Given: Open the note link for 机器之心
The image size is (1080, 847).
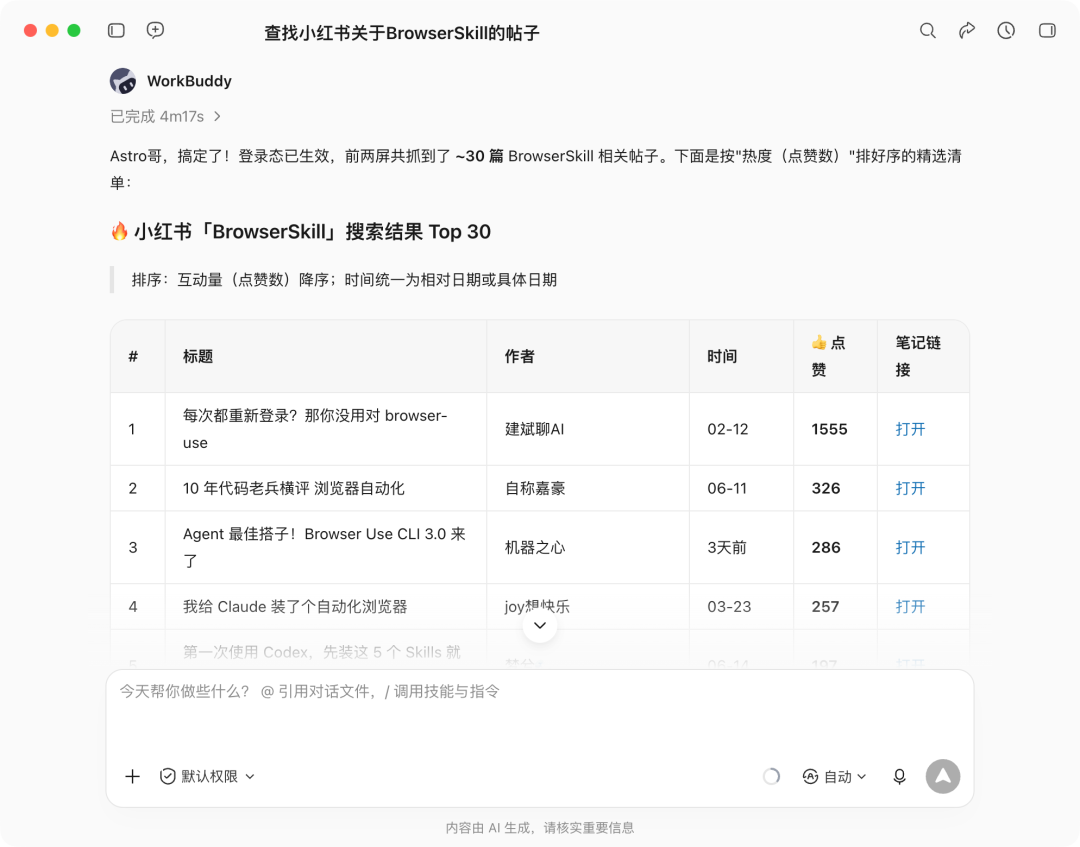Looking at the screenshot, I should (x=910, y=547).
